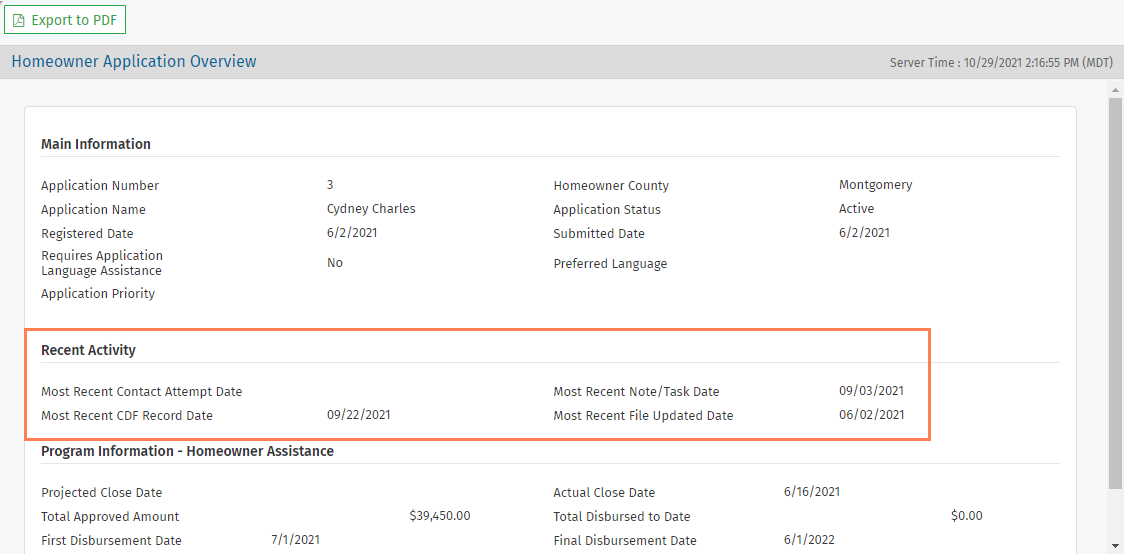Screen dimensions: 1124x554
Task: Click the Homeowner Application Overview title
Action: pos(134,62)
